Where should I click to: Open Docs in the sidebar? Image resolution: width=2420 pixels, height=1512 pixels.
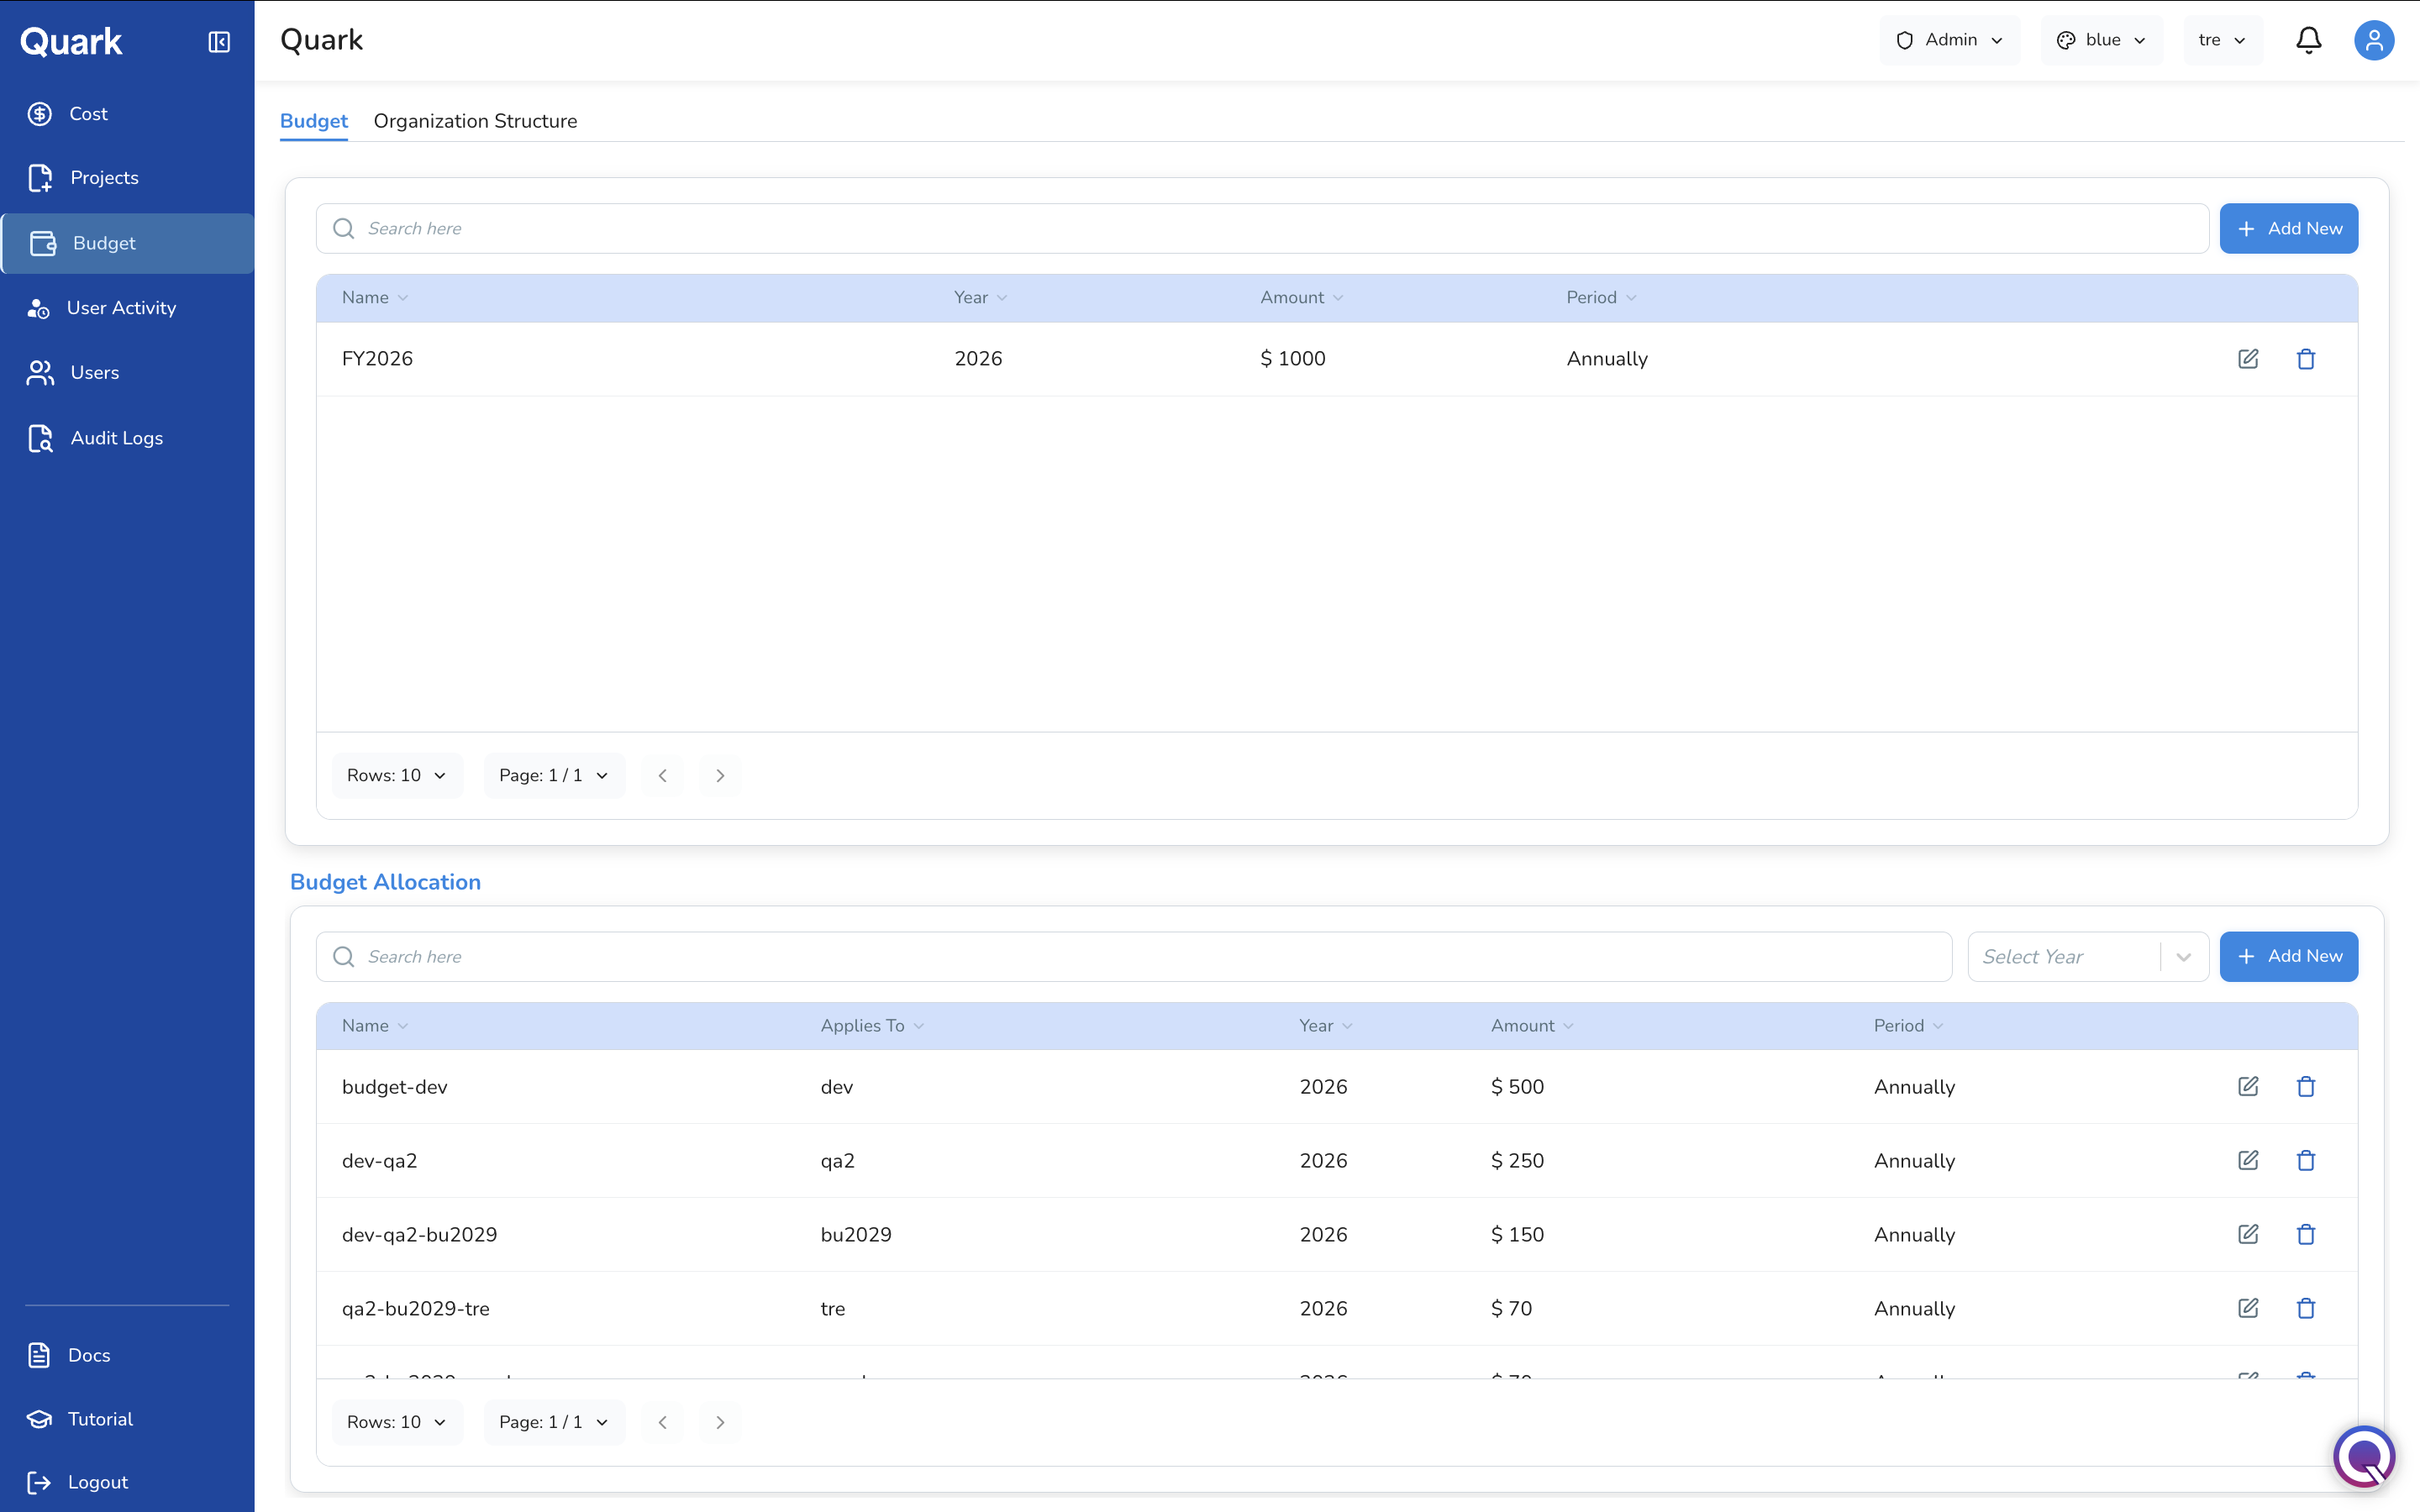(x=127, y=1355)
